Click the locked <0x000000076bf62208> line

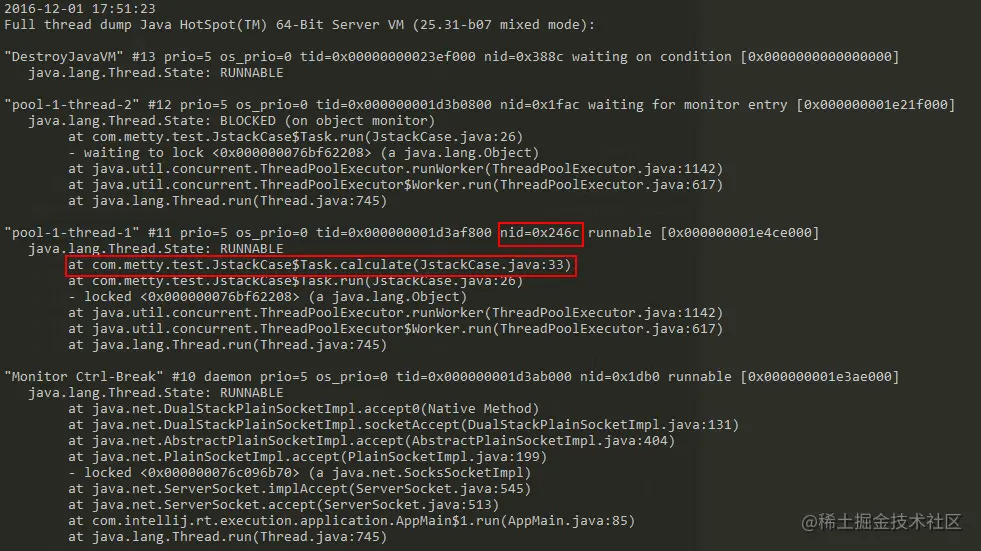pyautogui.click(x=267, y=296)
